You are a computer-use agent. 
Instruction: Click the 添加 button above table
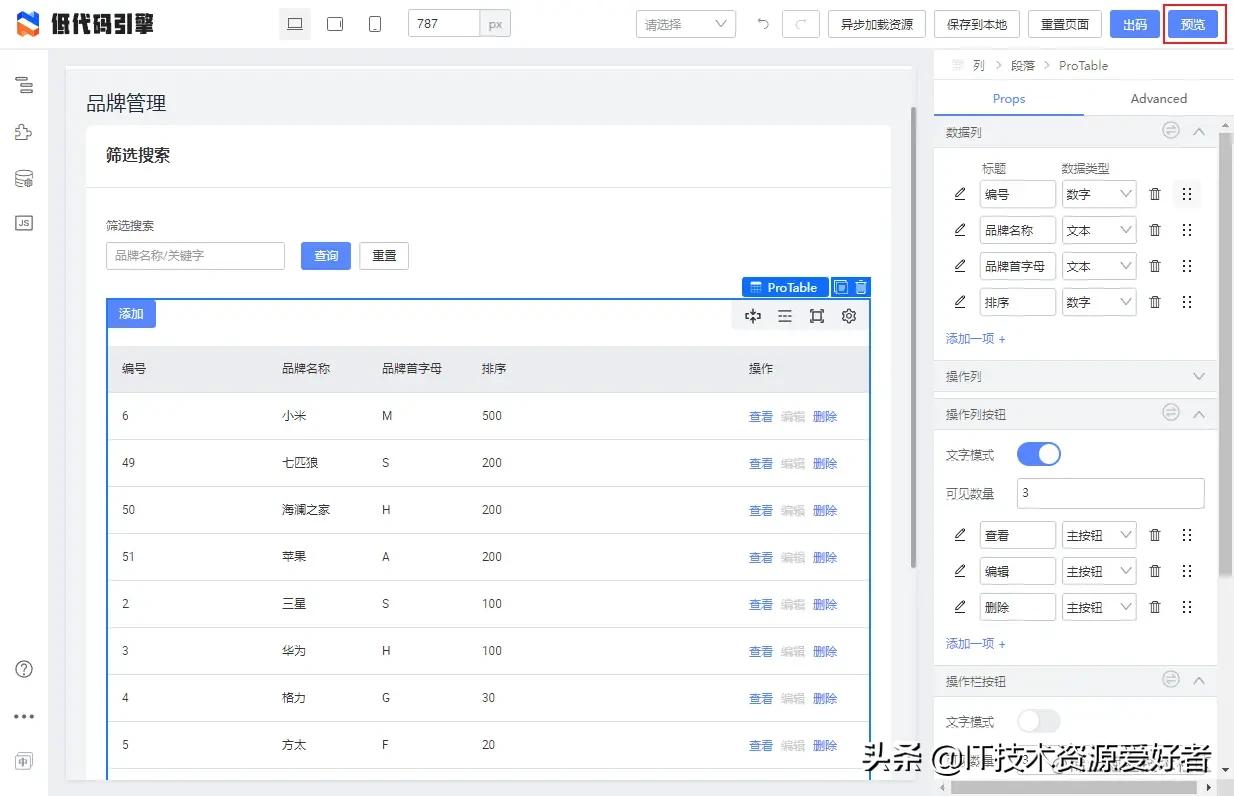131,314
